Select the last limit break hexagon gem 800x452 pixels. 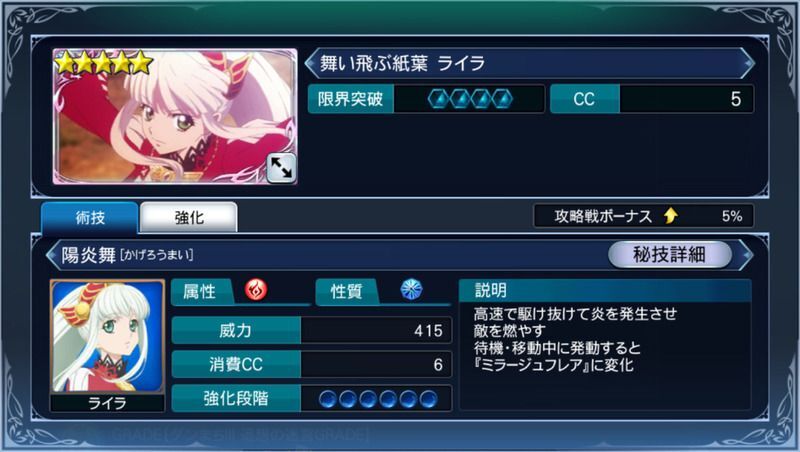click(502, 99)
